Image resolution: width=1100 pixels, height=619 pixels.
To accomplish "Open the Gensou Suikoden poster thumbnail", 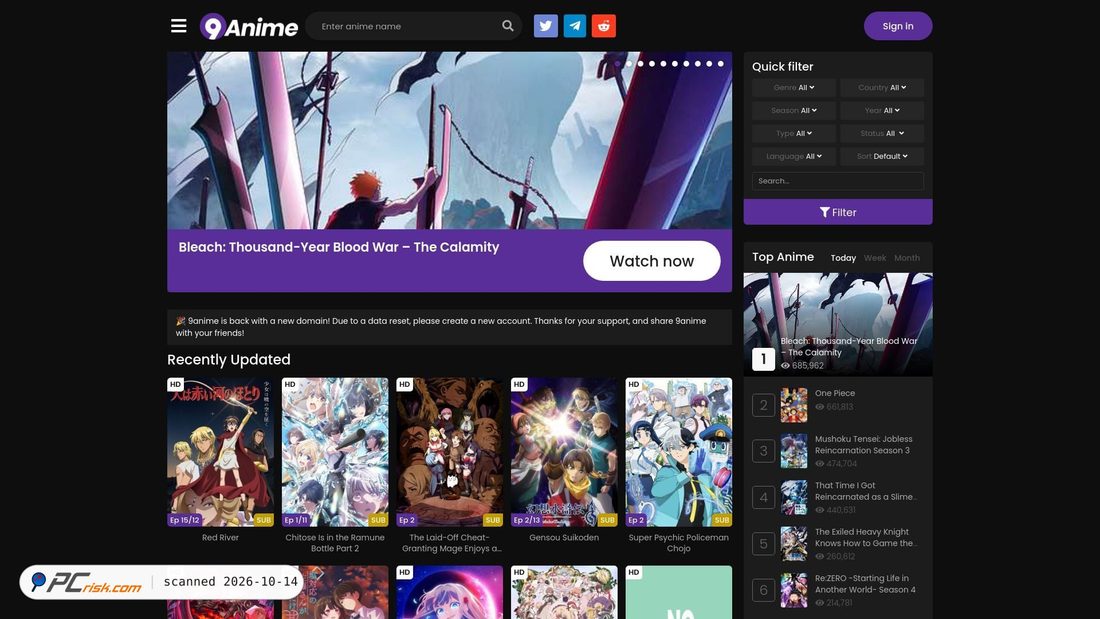I will pos(564,452).
